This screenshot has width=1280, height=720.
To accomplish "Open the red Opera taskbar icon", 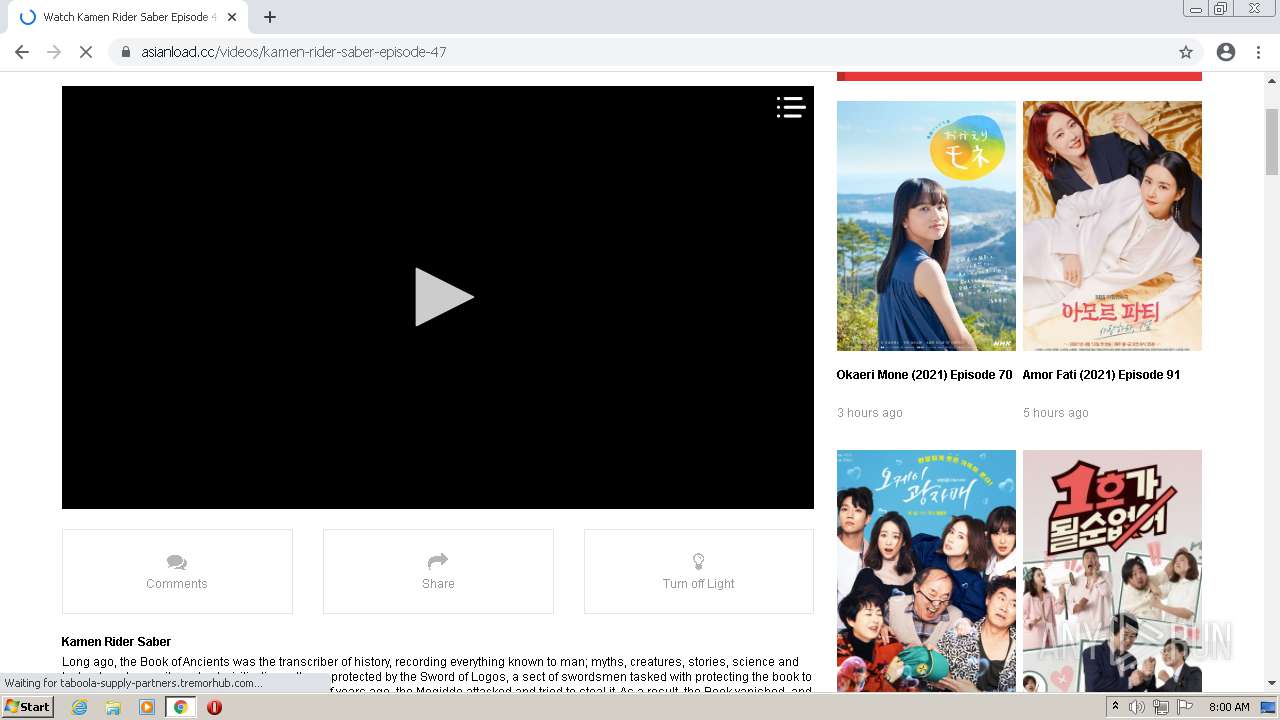I will click(214, 707).
